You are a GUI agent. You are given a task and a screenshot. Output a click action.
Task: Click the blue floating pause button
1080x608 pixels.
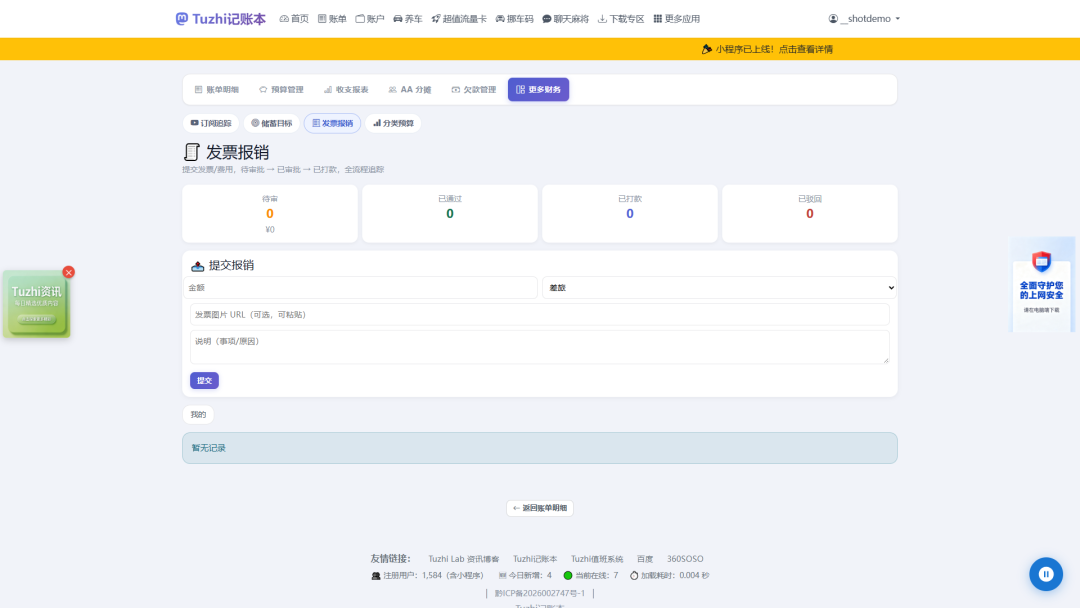(x=1046, y=574)
